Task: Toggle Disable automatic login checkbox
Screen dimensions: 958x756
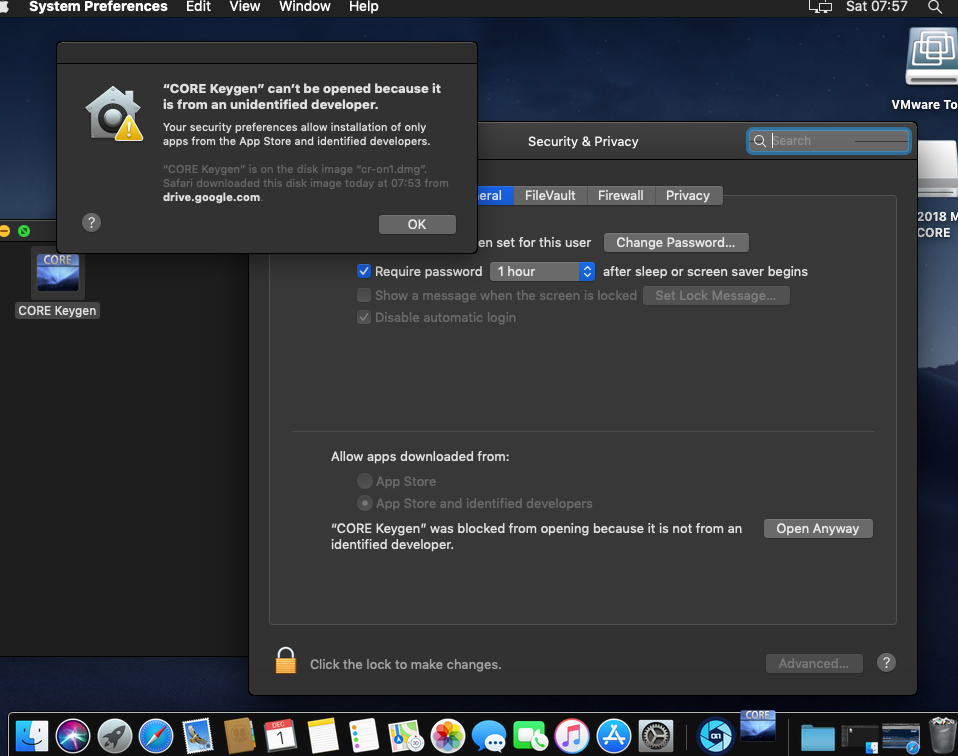Action: (x=364, y=317)
